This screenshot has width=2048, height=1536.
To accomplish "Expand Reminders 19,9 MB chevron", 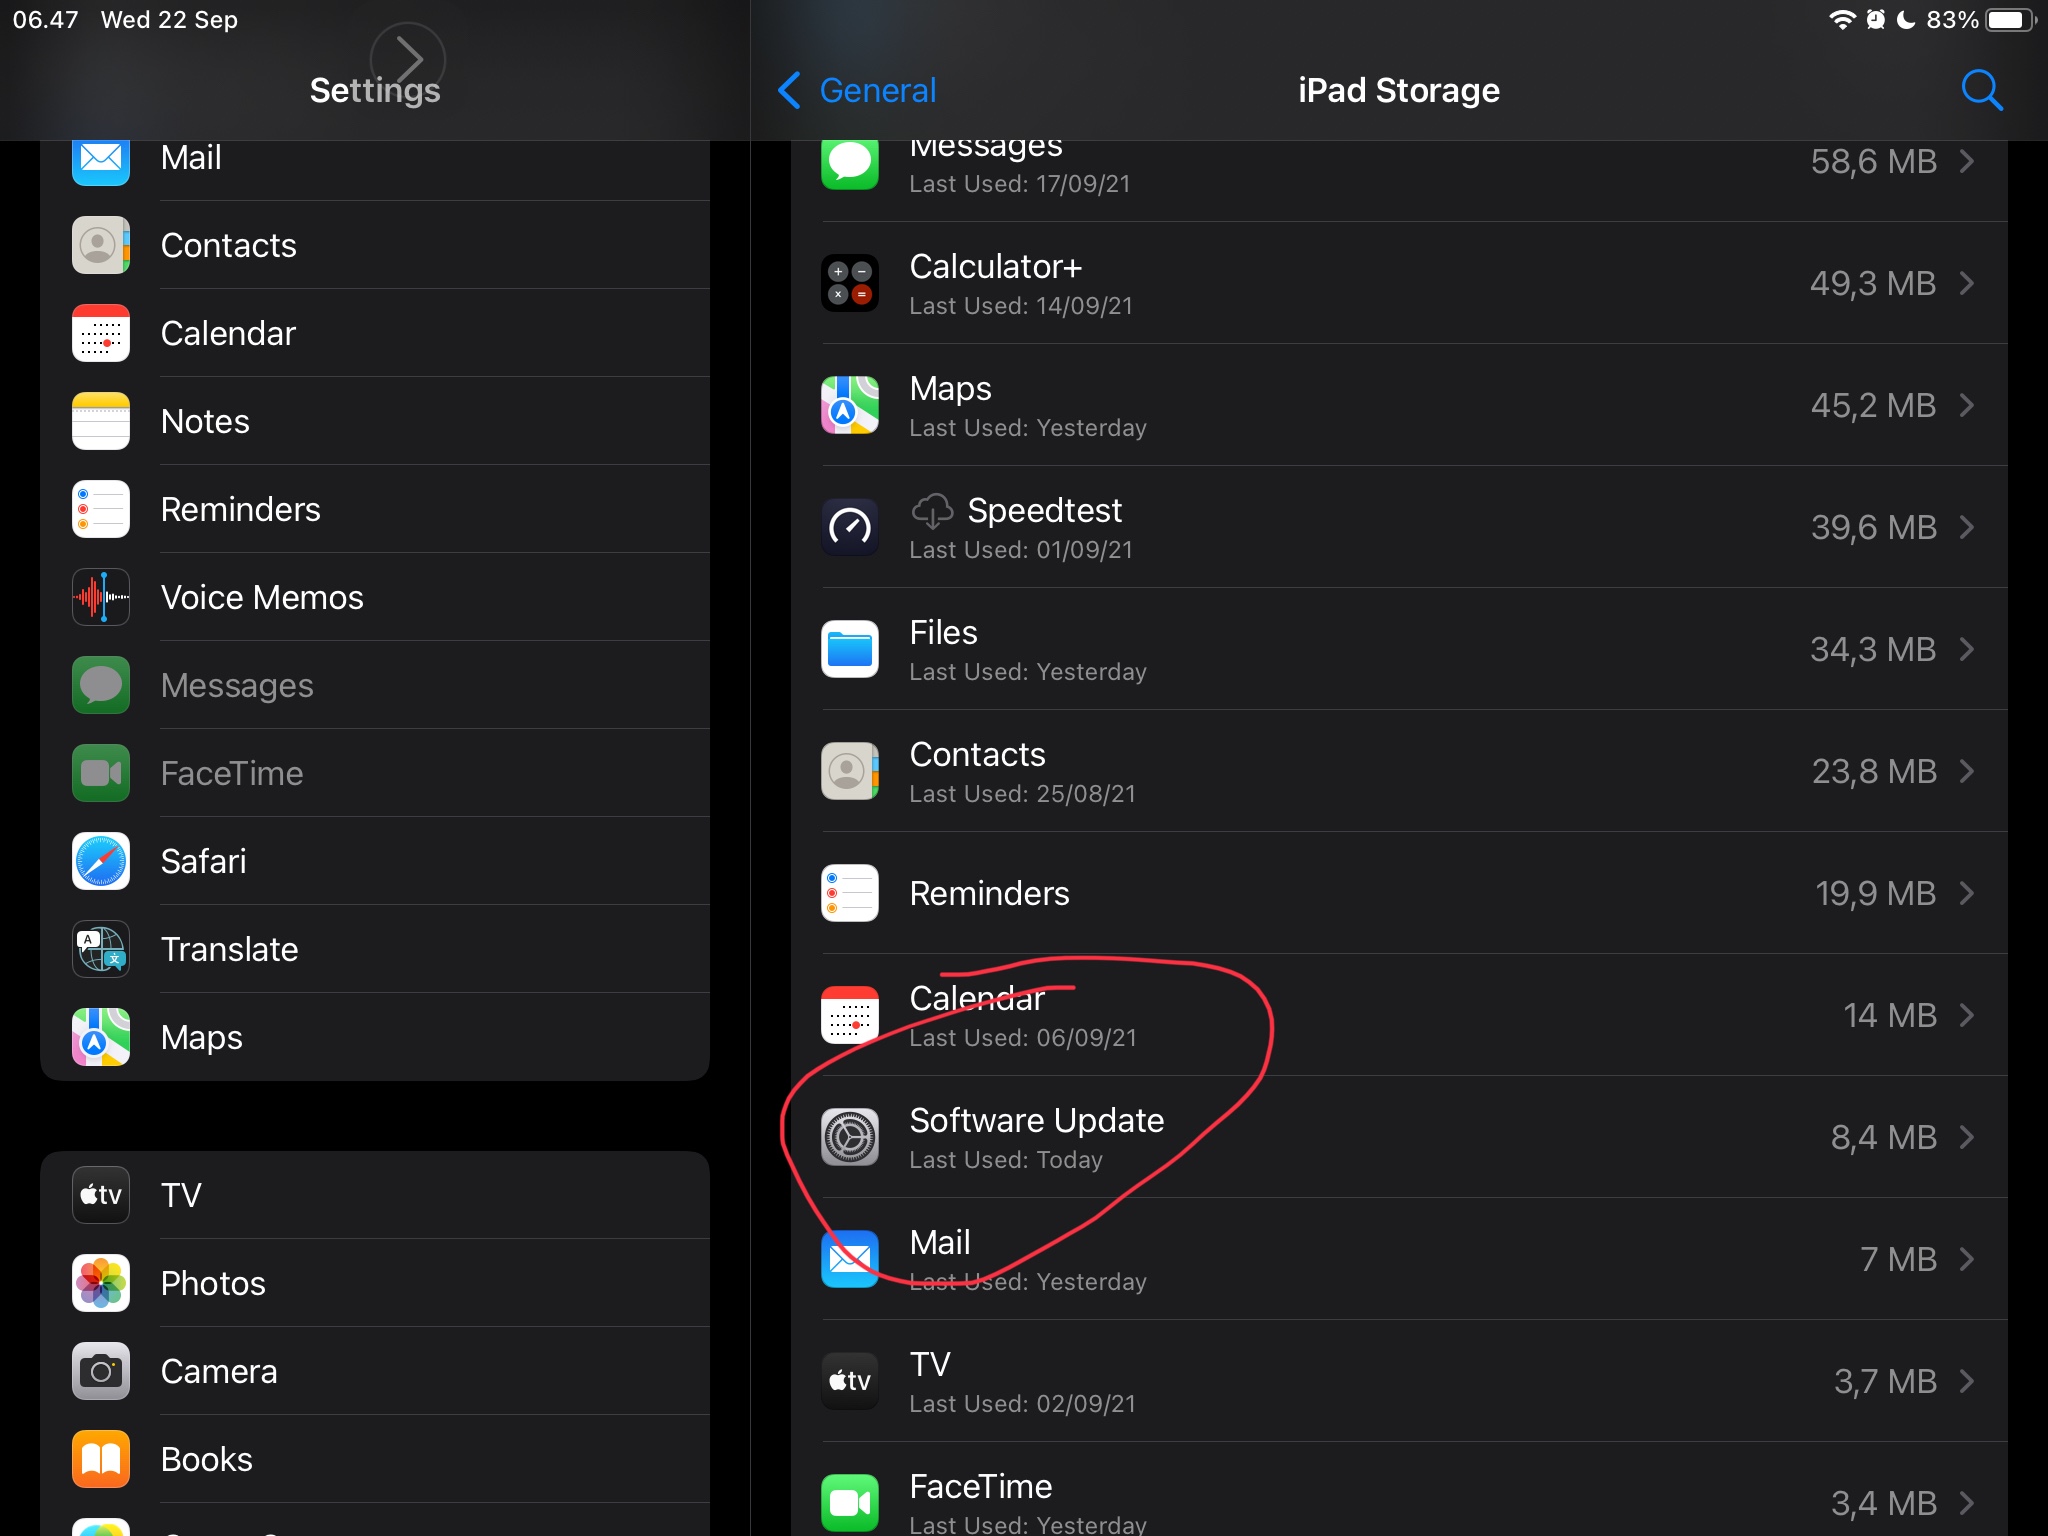I will click(x=1967, y=893).
